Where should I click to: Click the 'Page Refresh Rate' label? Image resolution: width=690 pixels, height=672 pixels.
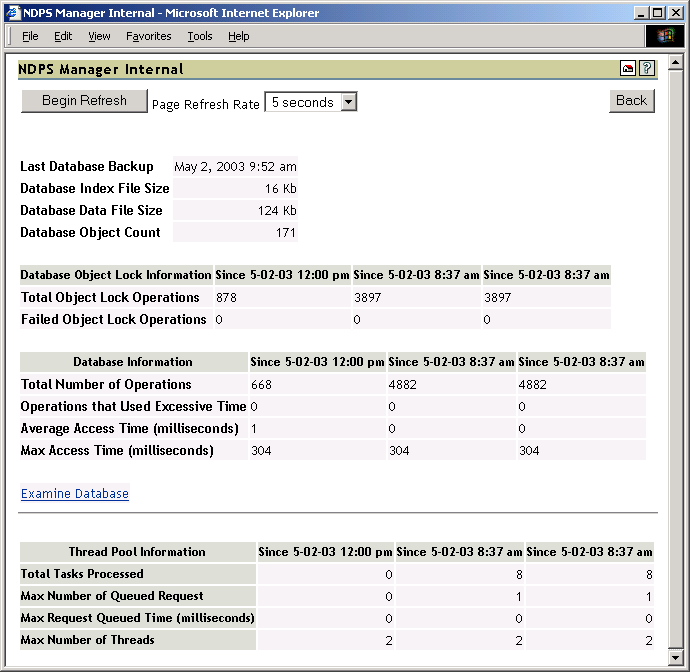(x=206, y=105)
